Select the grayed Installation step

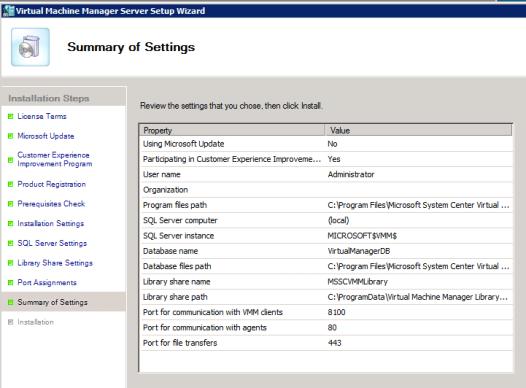coord(36,322)
